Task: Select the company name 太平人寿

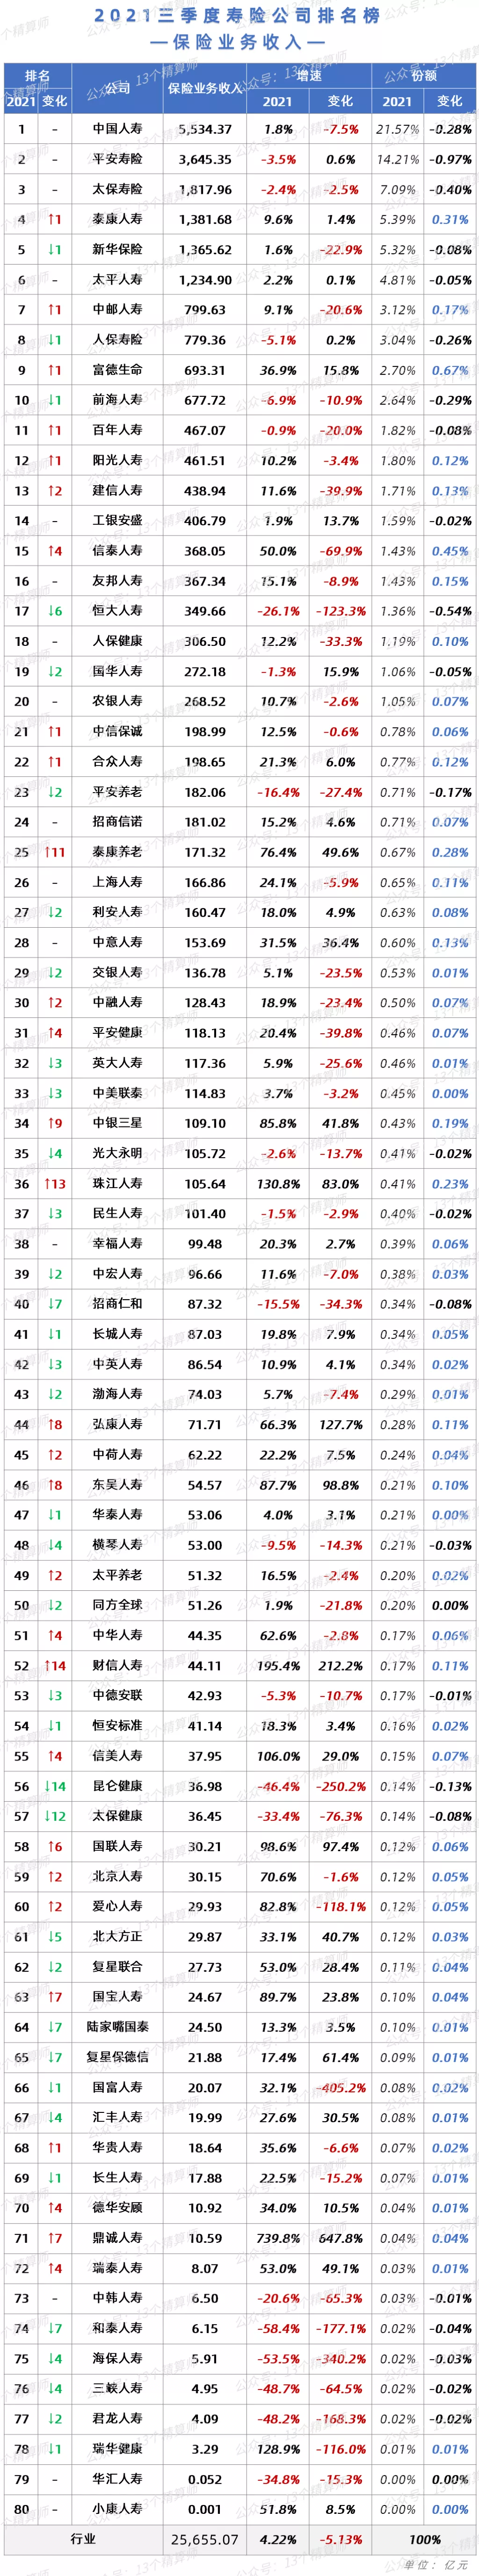Action: 118,280
